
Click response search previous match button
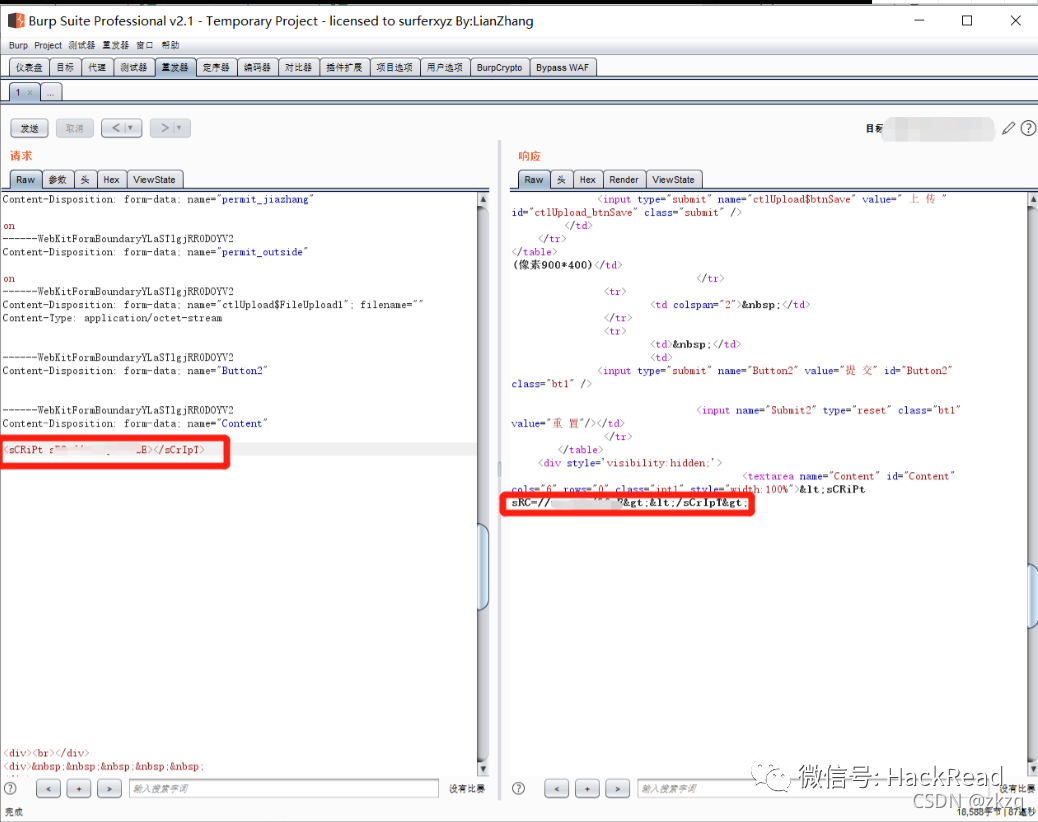pyautogui.click(x=557, y=788)
